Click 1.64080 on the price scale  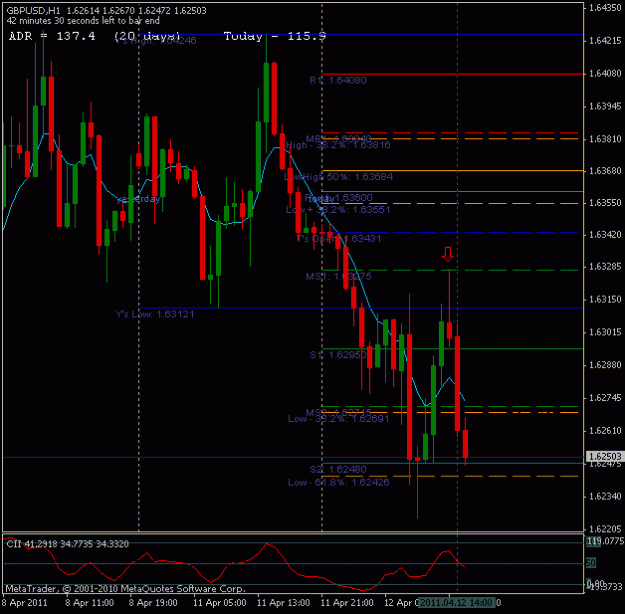pyautogui.click(x=605, y=73)
